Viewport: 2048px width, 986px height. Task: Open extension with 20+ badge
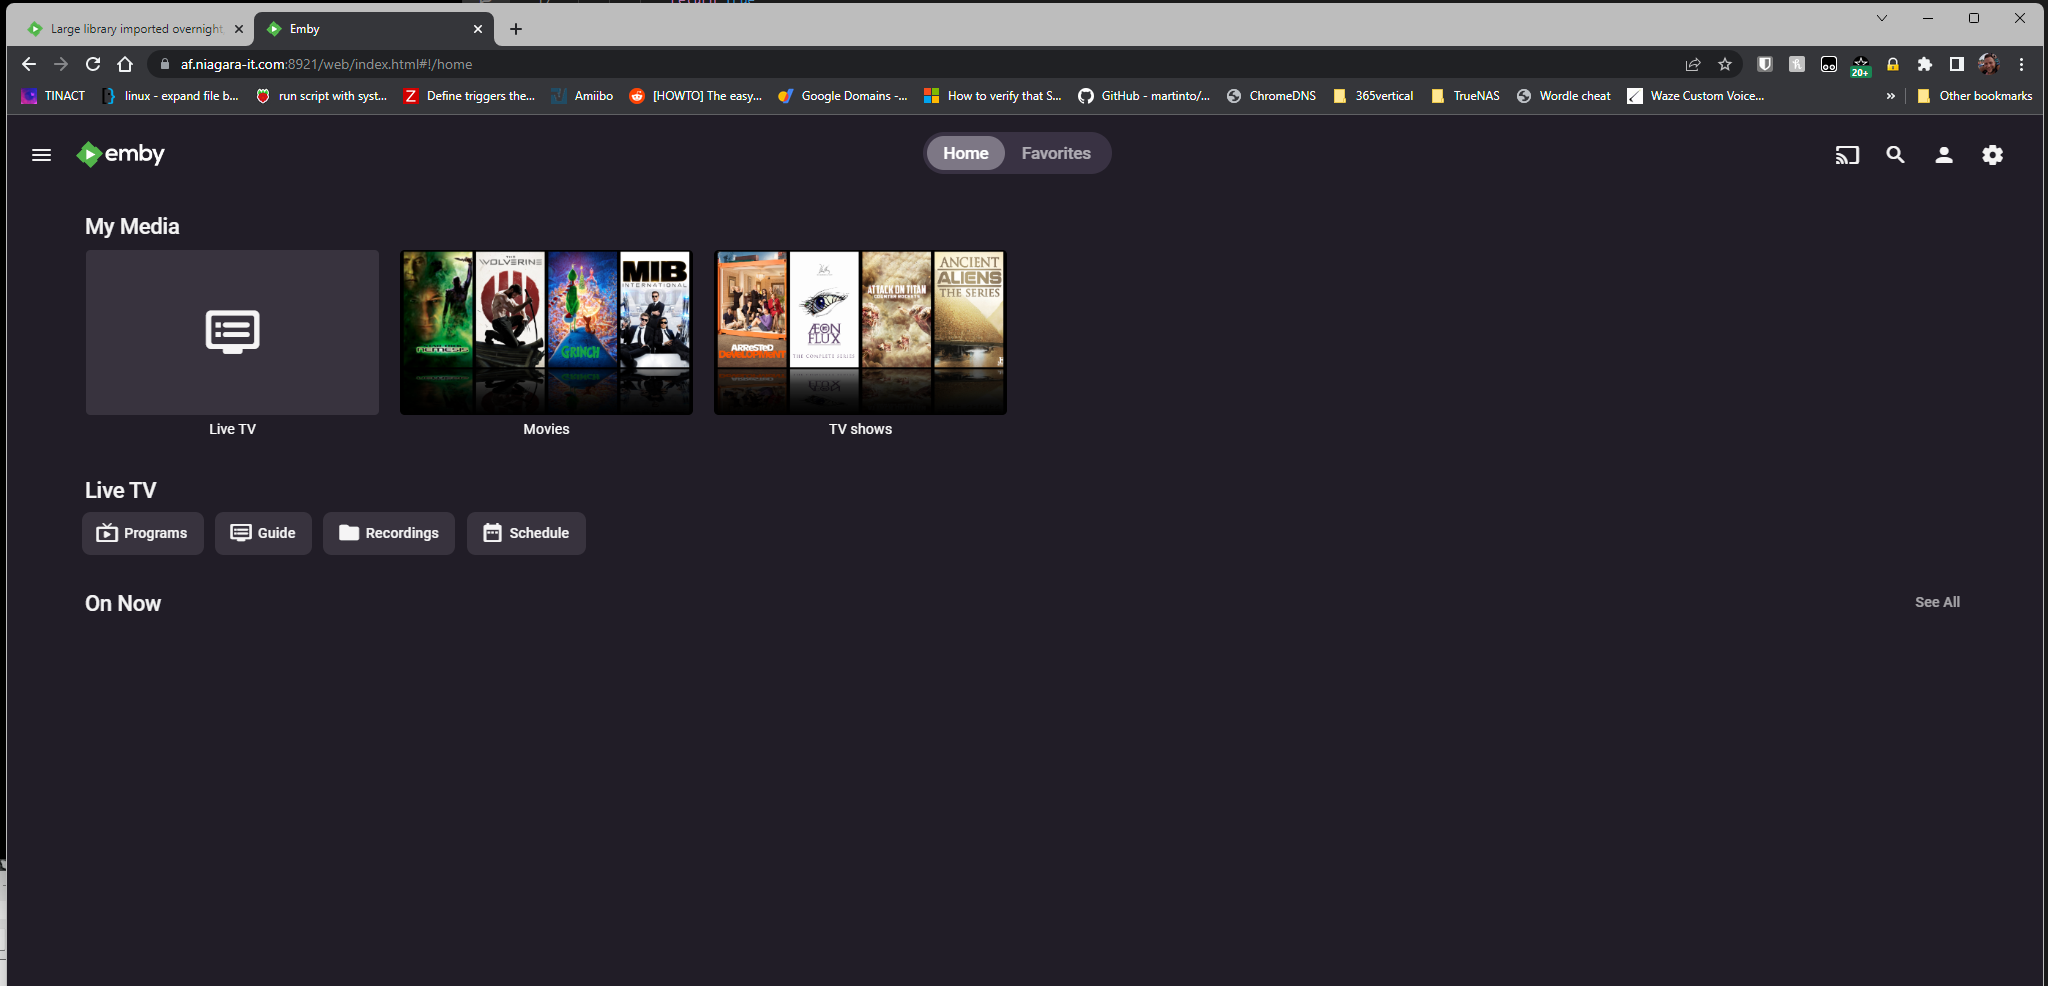tap(1861, 66)
